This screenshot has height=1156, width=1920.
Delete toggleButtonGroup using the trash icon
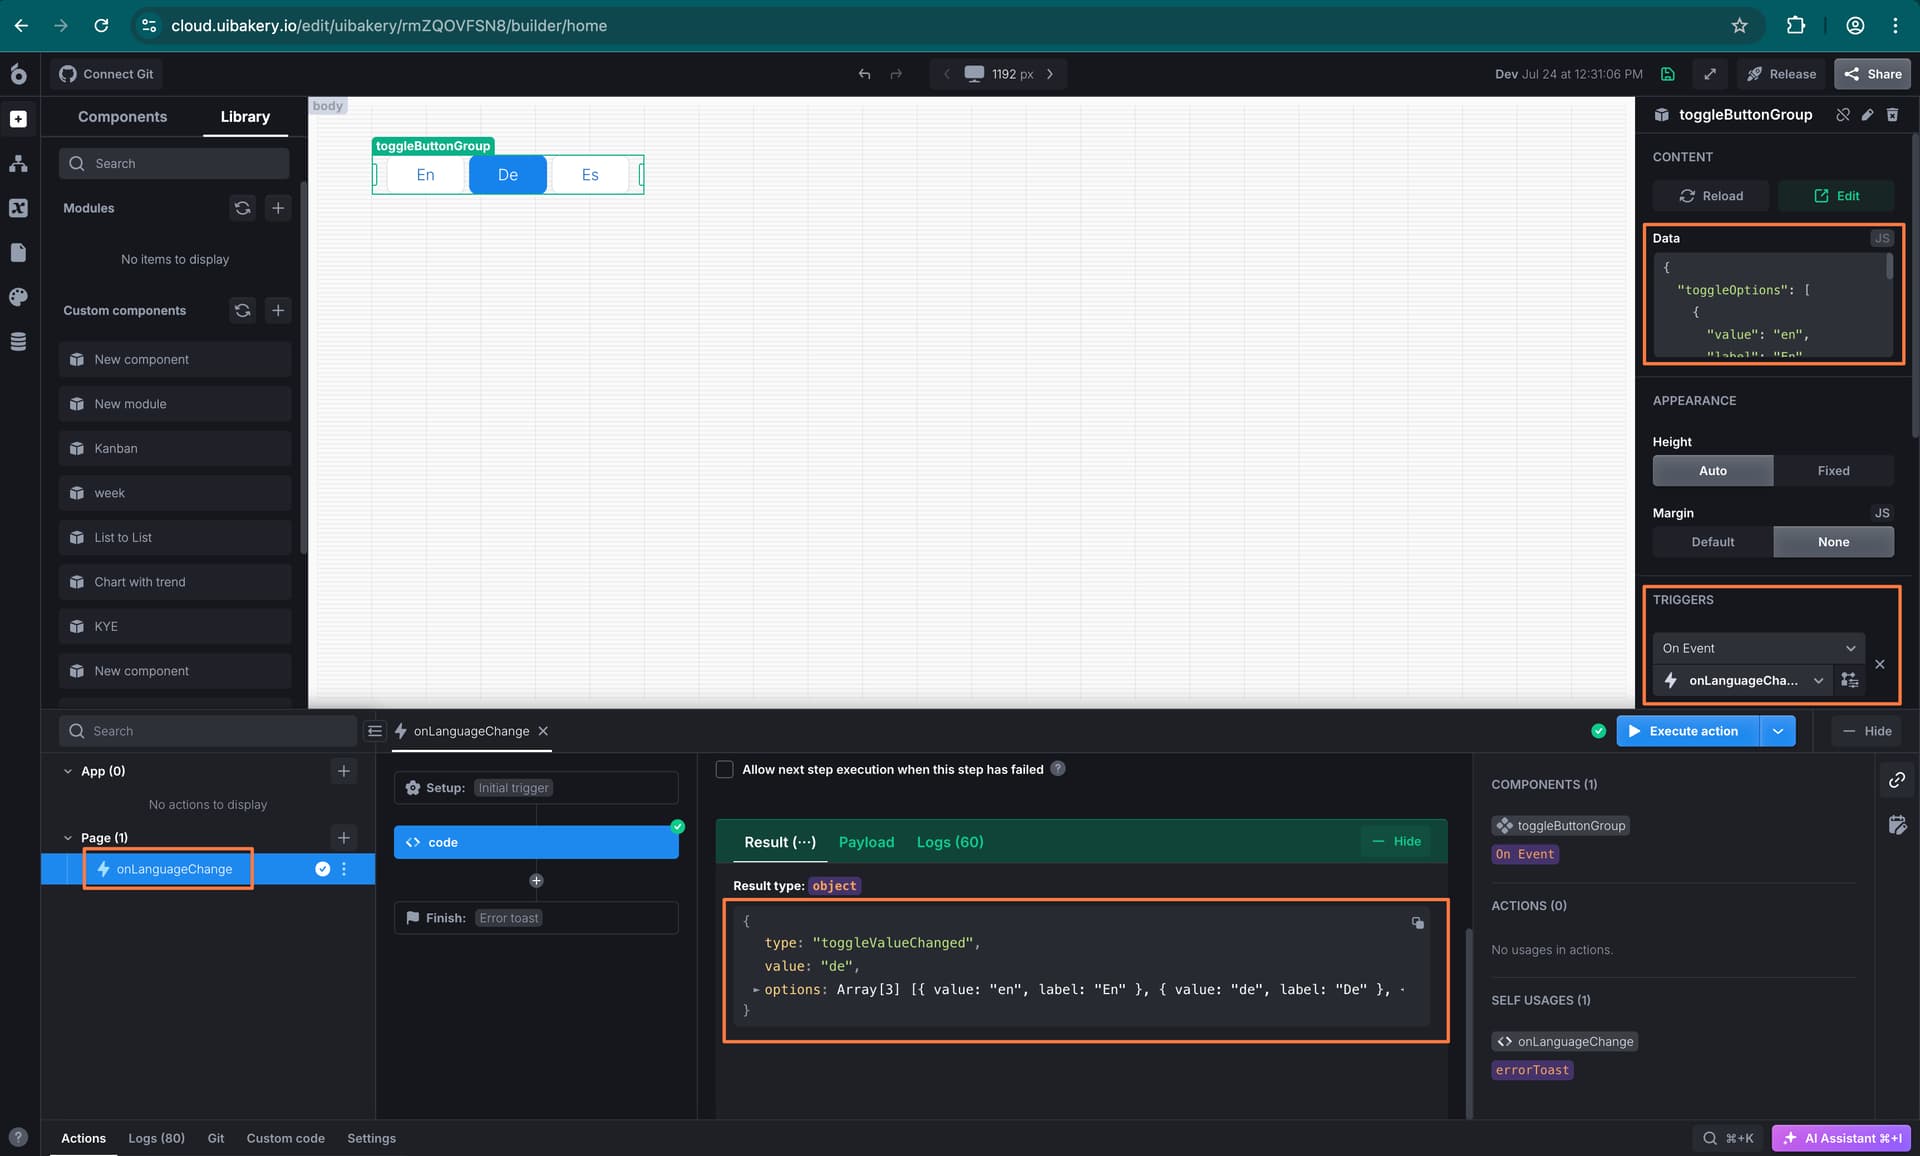1892,115
